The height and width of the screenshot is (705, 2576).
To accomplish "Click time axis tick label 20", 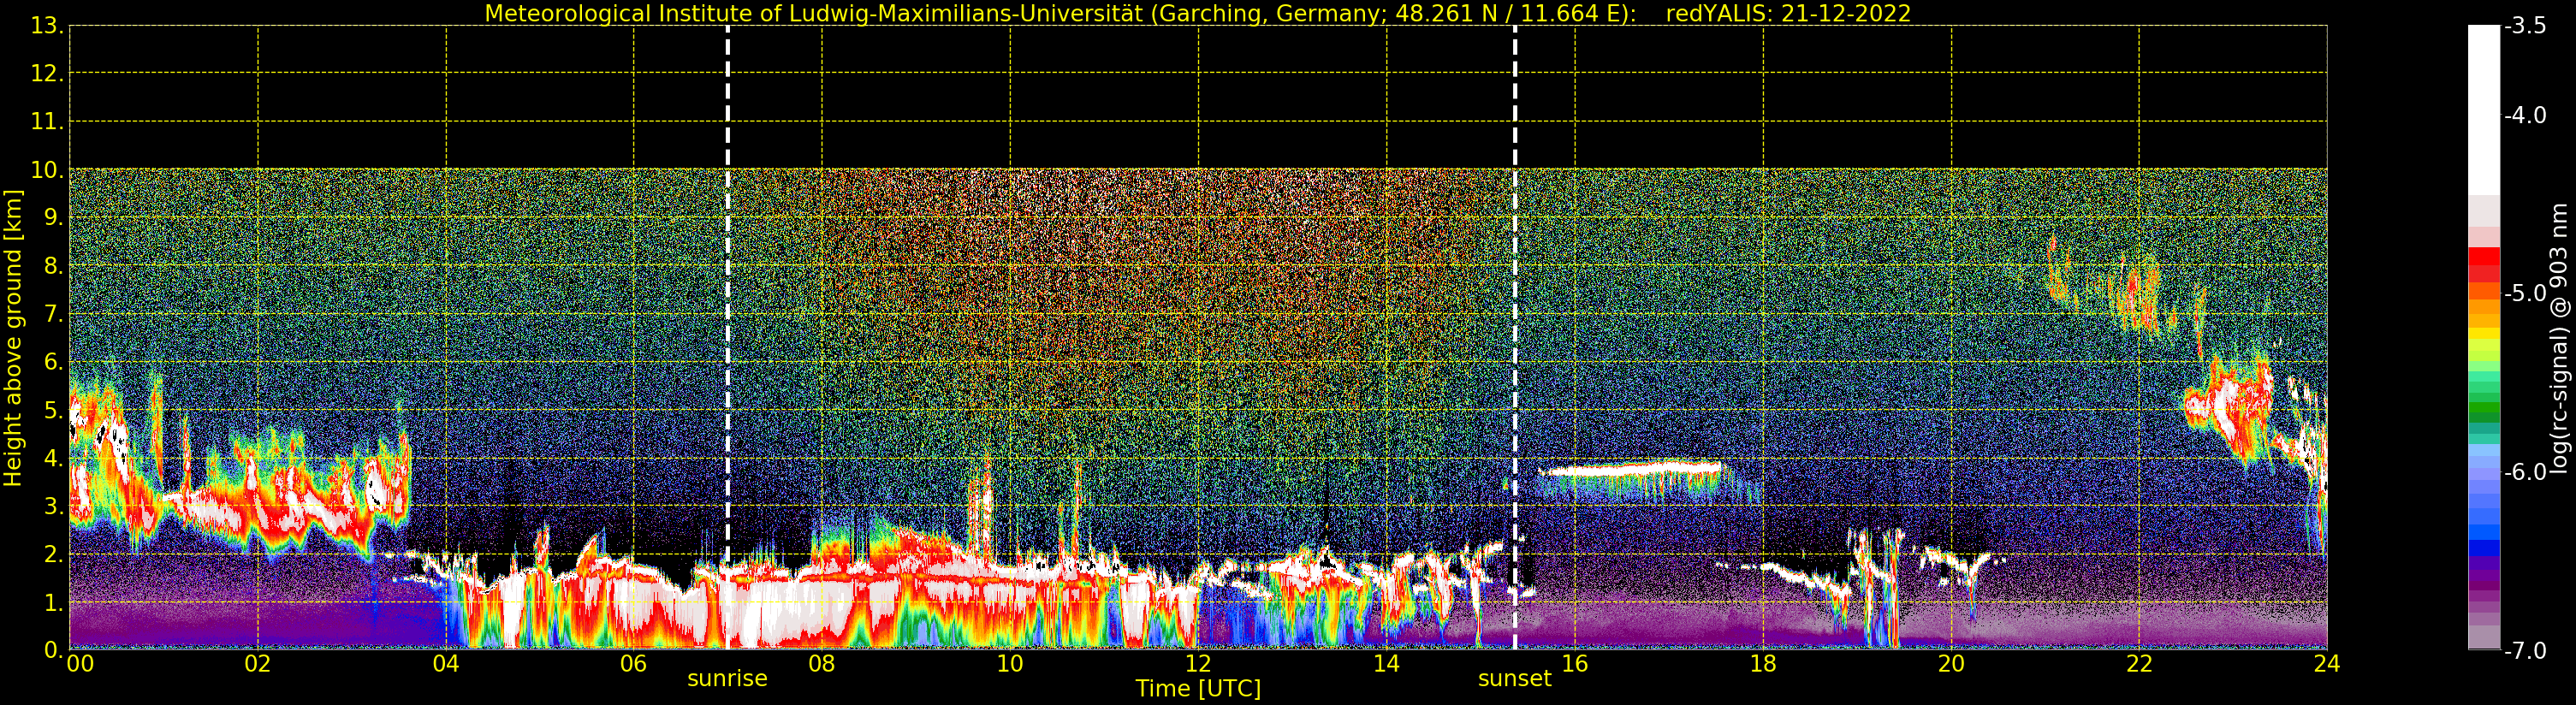I will pyautogui.click(x=1951, y=664).
